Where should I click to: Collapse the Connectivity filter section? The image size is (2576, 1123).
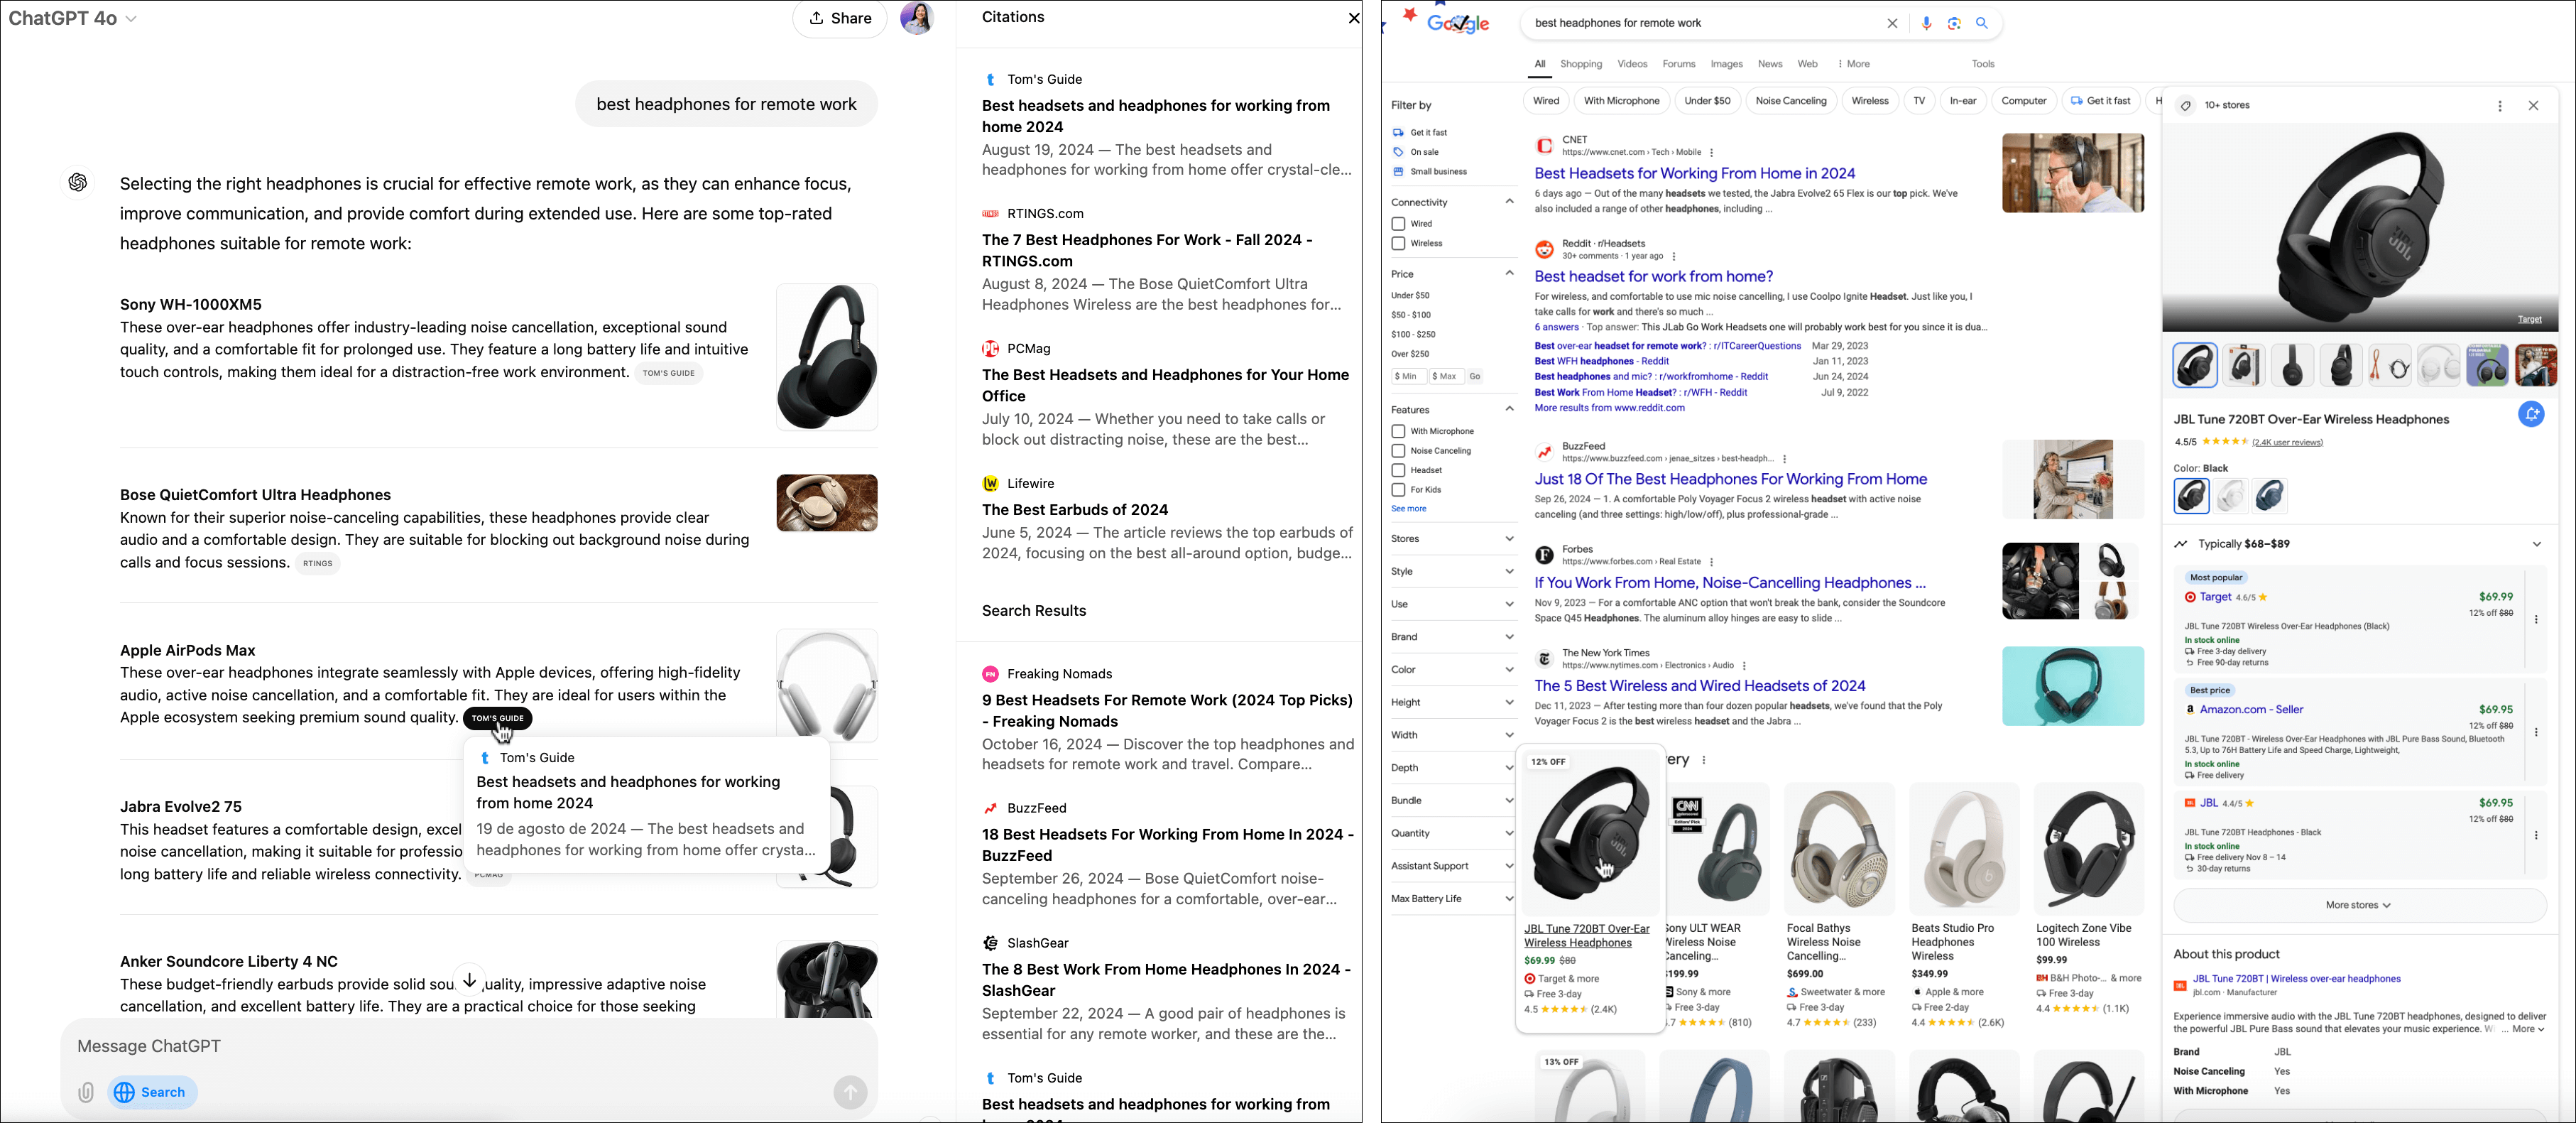(x=1509, y=202)
